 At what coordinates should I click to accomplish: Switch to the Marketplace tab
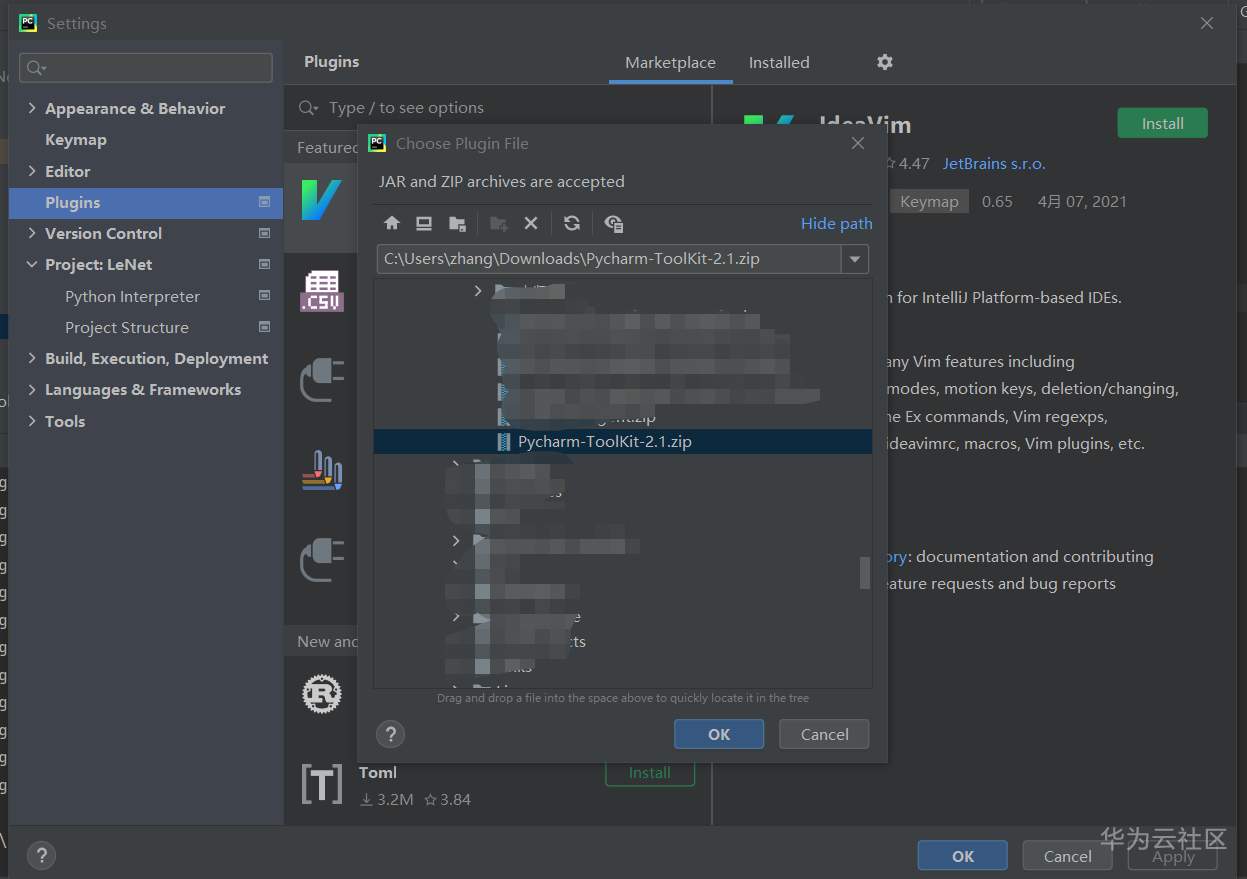click(670, 62)
